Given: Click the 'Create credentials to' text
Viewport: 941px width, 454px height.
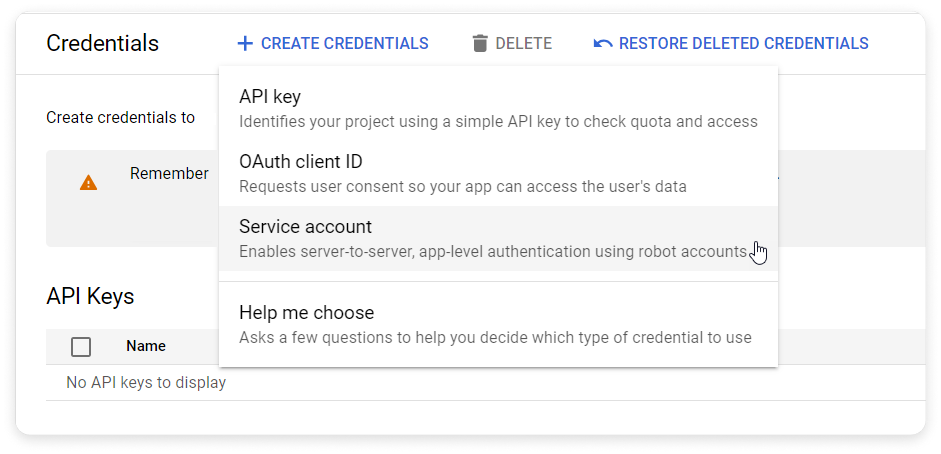Looking at the screenshot, I should (x=121, y=118).
